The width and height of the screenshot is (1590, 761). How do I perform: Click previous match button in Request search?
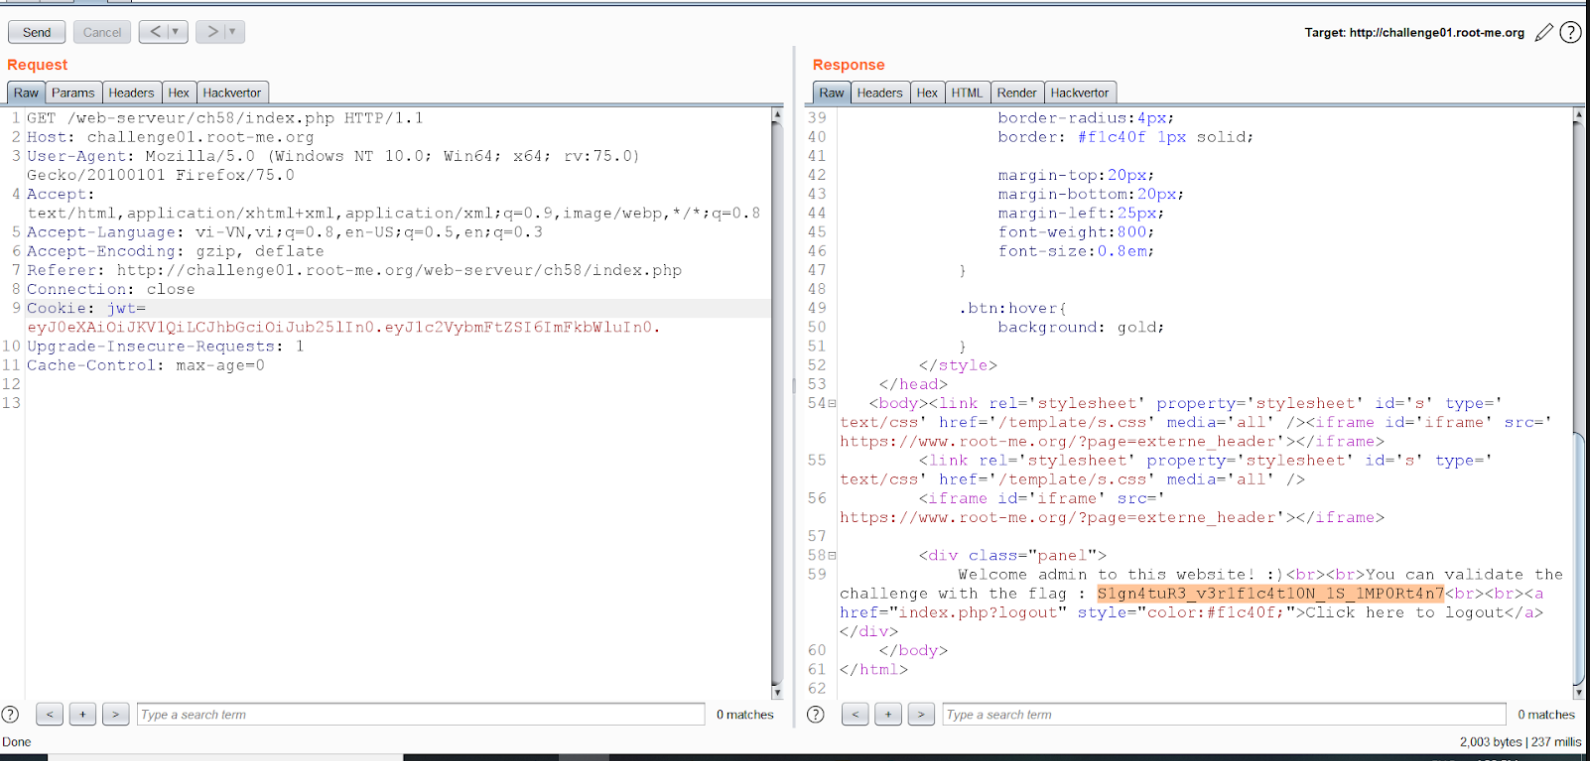(x=49, y=714)
